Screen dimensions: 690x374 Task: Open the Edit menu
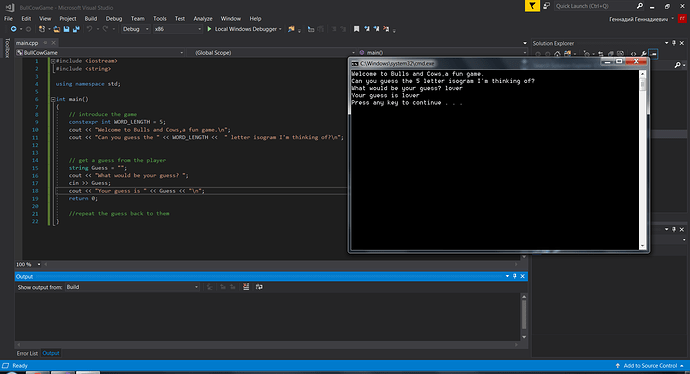[x=26, y=18]
